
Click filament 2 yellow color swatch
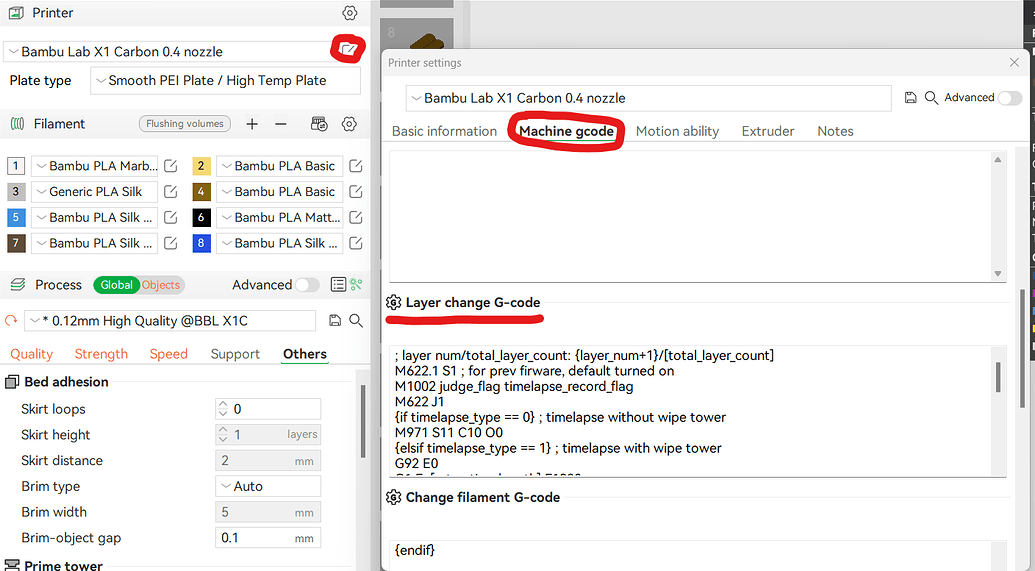click(201, 166)
